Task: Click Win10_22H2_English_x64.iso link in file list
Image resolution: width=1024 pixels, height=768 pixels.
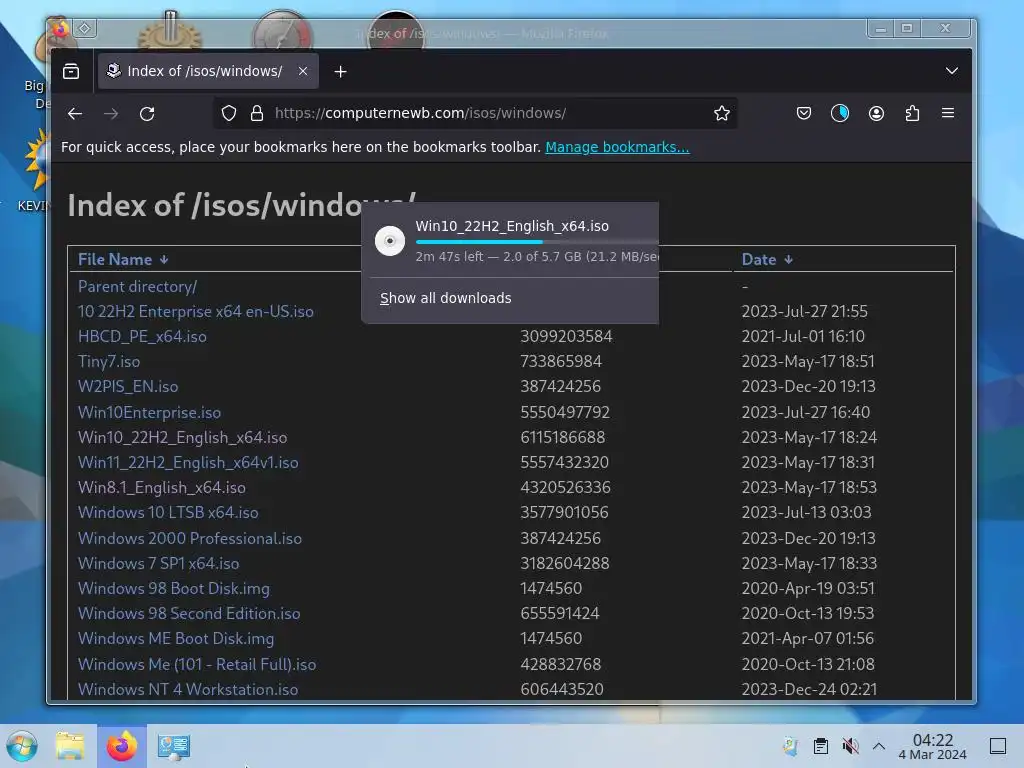Action: pos(182,438)
